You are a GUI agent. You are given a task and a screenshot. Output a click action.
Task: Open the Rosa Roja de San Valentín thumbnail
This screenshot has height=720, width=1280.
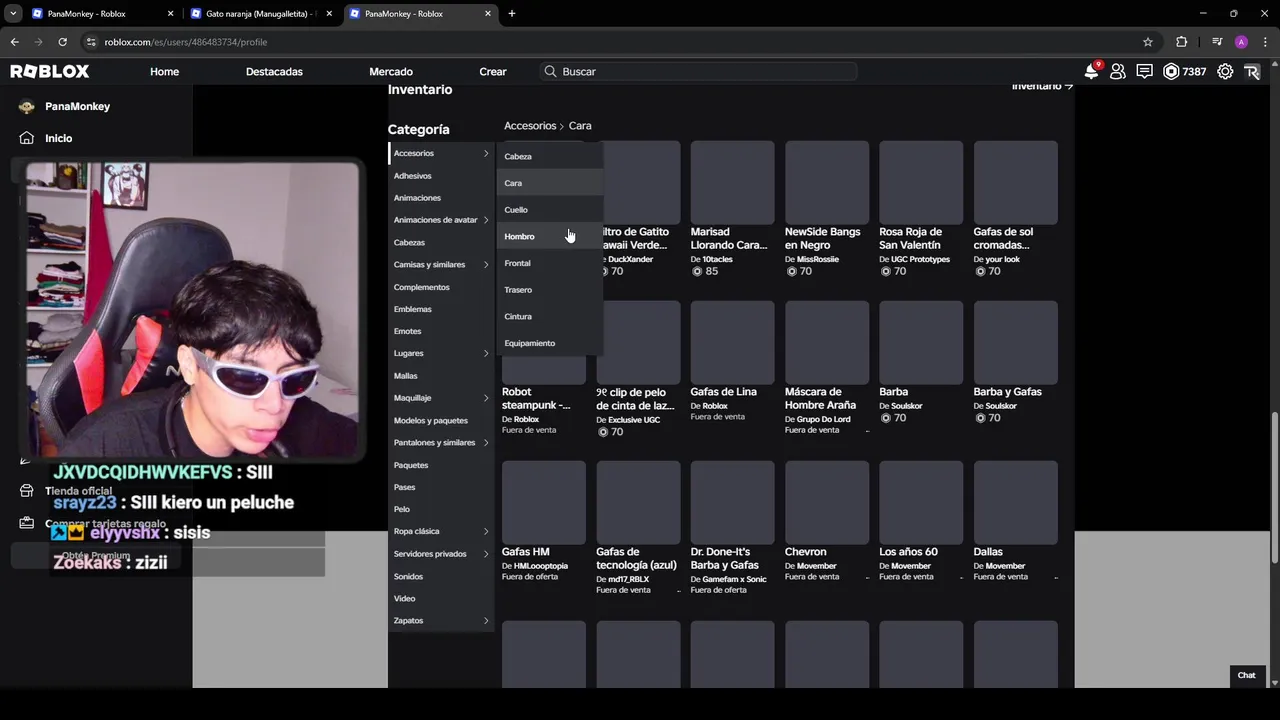coord(921,182)
